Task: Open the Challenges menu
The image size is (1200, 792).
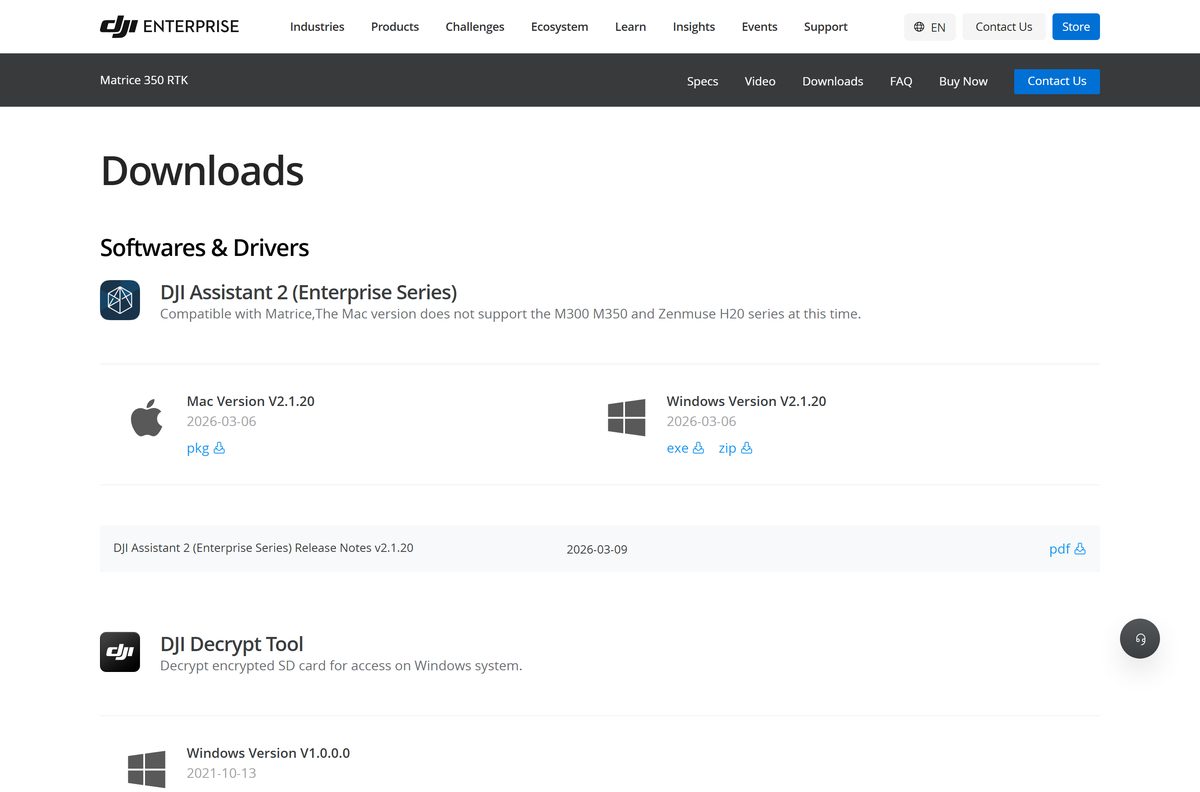Action: pos(475,27)
